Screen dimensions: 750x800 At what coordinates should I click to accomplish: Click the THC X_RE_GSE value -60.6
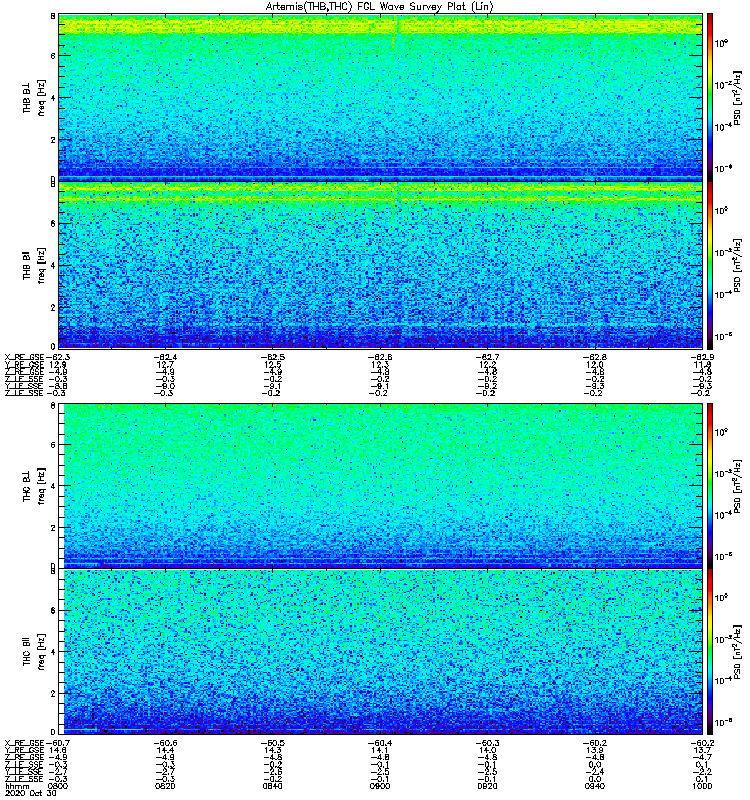166,743
